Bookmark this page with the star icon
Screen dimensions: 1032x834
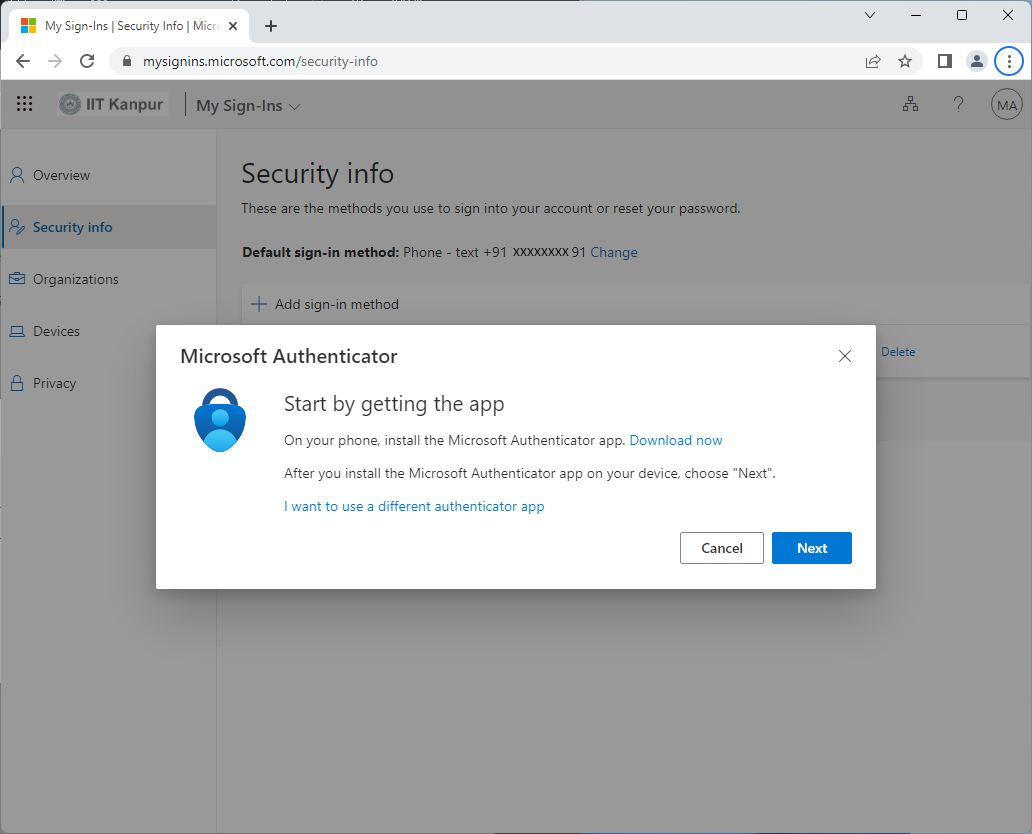point(905,61)
